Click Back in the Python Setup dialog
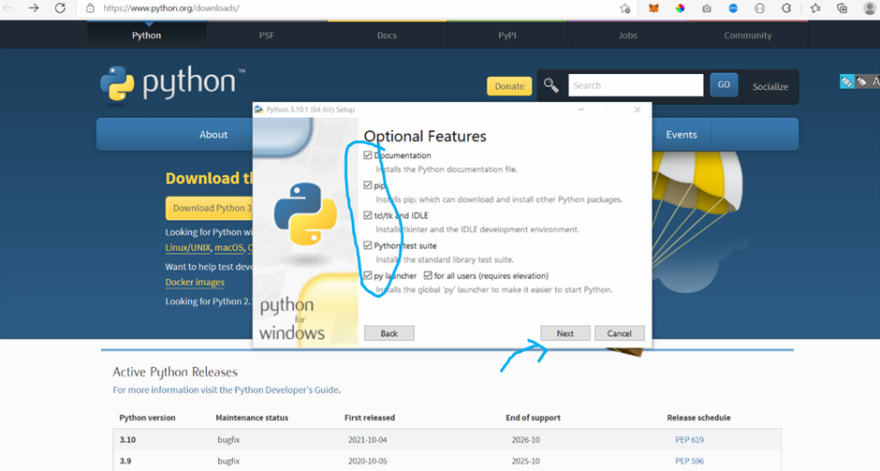 [389, 333]
